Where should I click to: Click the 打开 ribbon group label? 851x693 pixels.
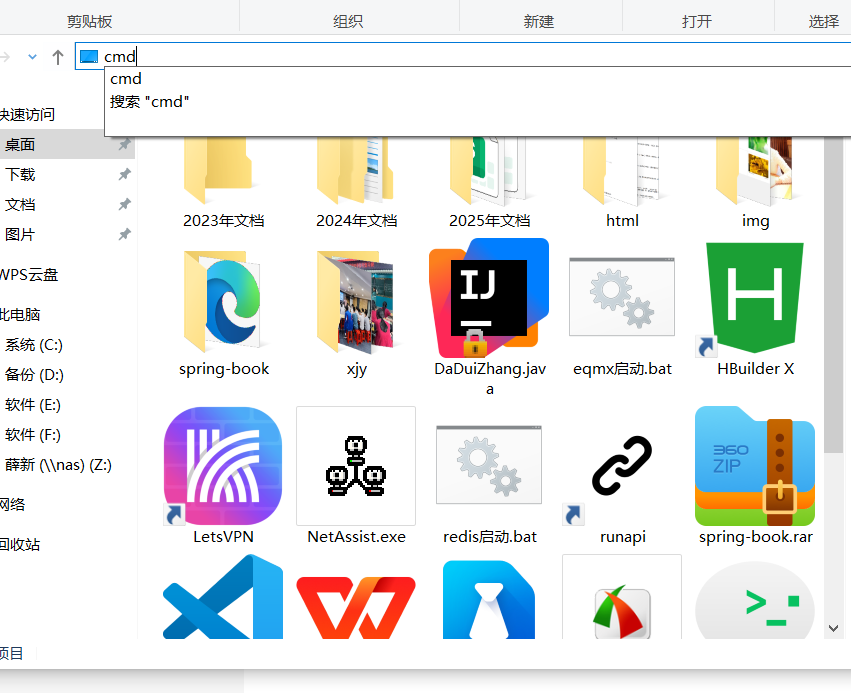click(697, 22)
